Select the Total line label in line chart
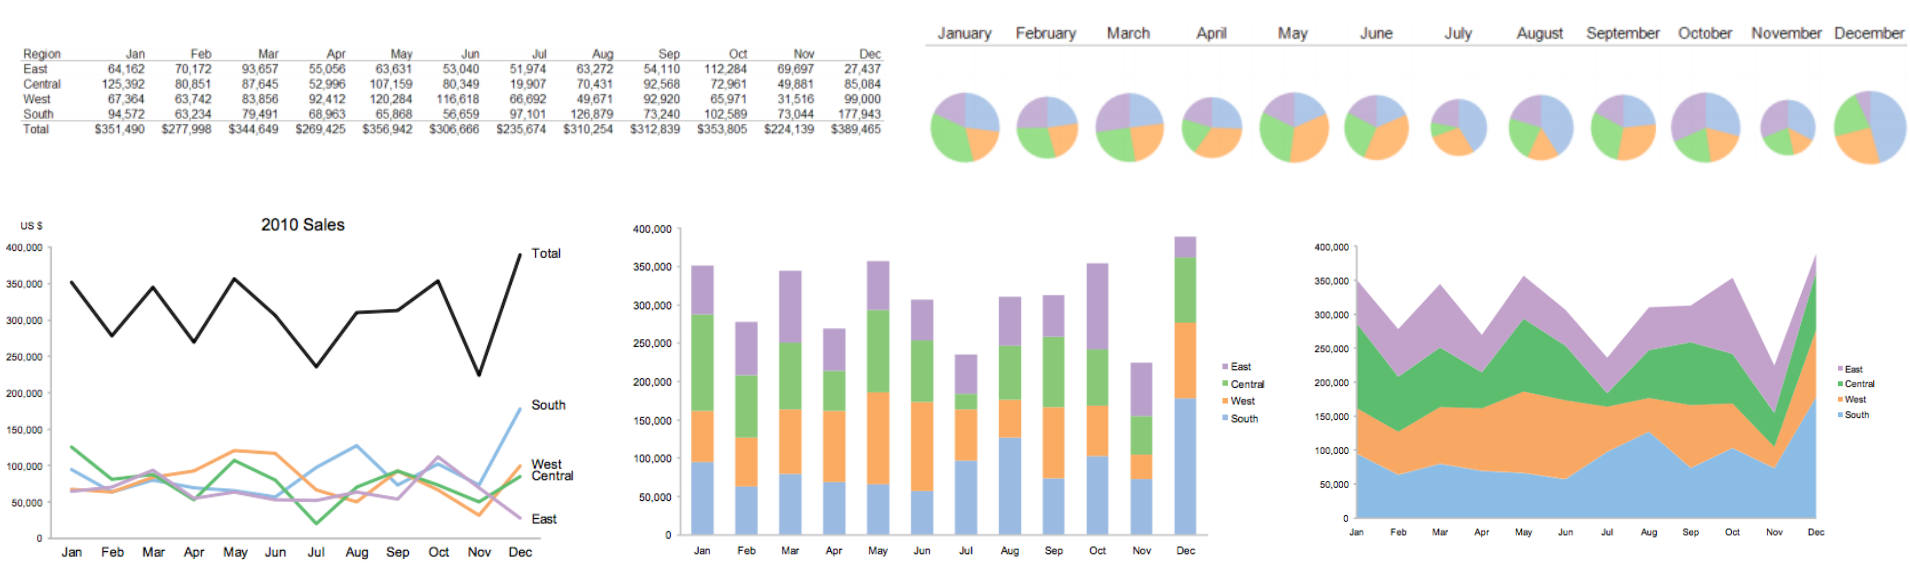Viewport: 1910px width, 587px height. pyautogui.click(x=546, y=253)
